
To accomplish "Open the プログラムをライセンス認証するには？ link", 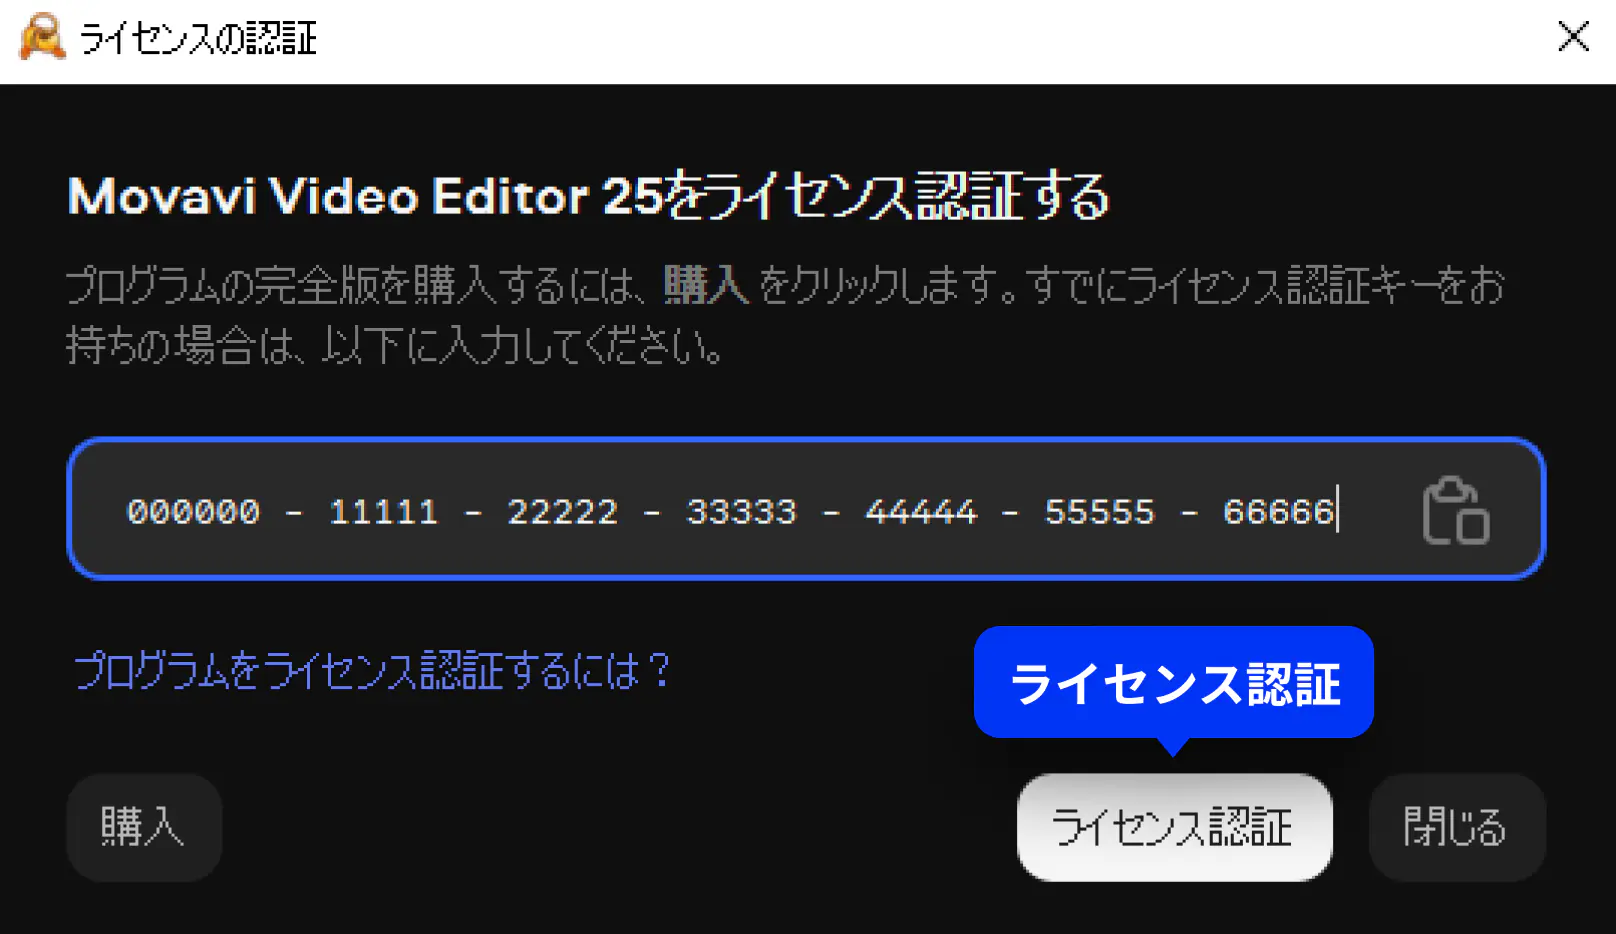I will pyautogui.click(x=372, y=670).
